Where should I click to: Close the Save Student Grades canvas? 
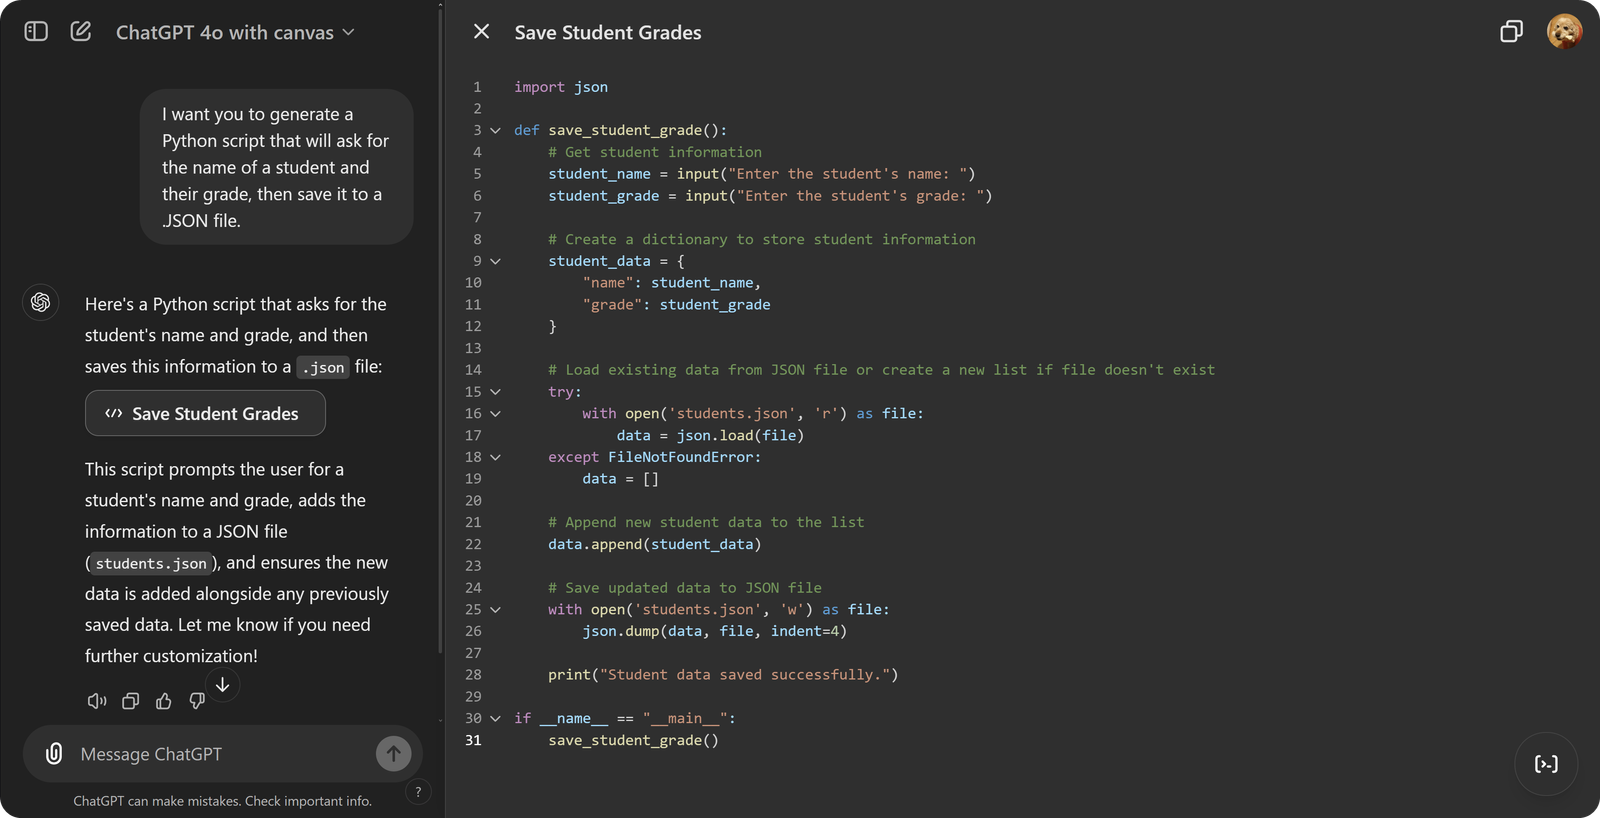[481, 32]
